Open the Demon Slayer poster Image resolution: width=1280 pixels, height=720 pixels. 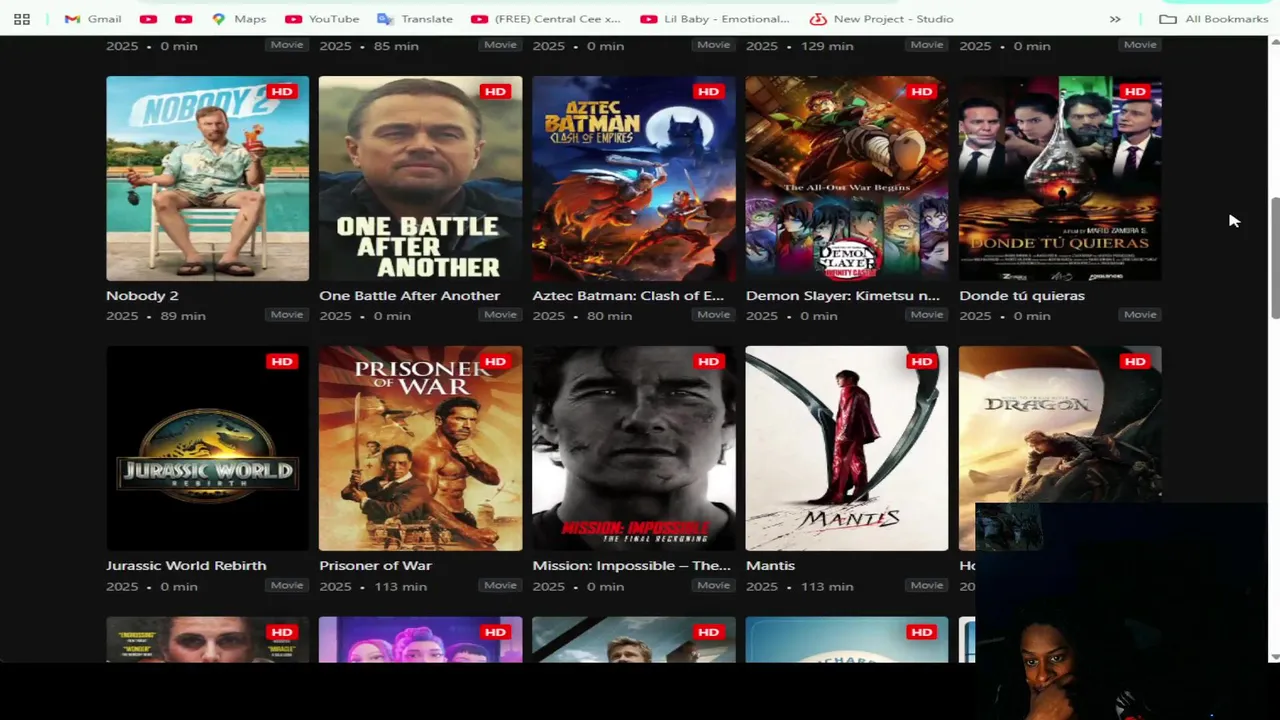[847, 178]
